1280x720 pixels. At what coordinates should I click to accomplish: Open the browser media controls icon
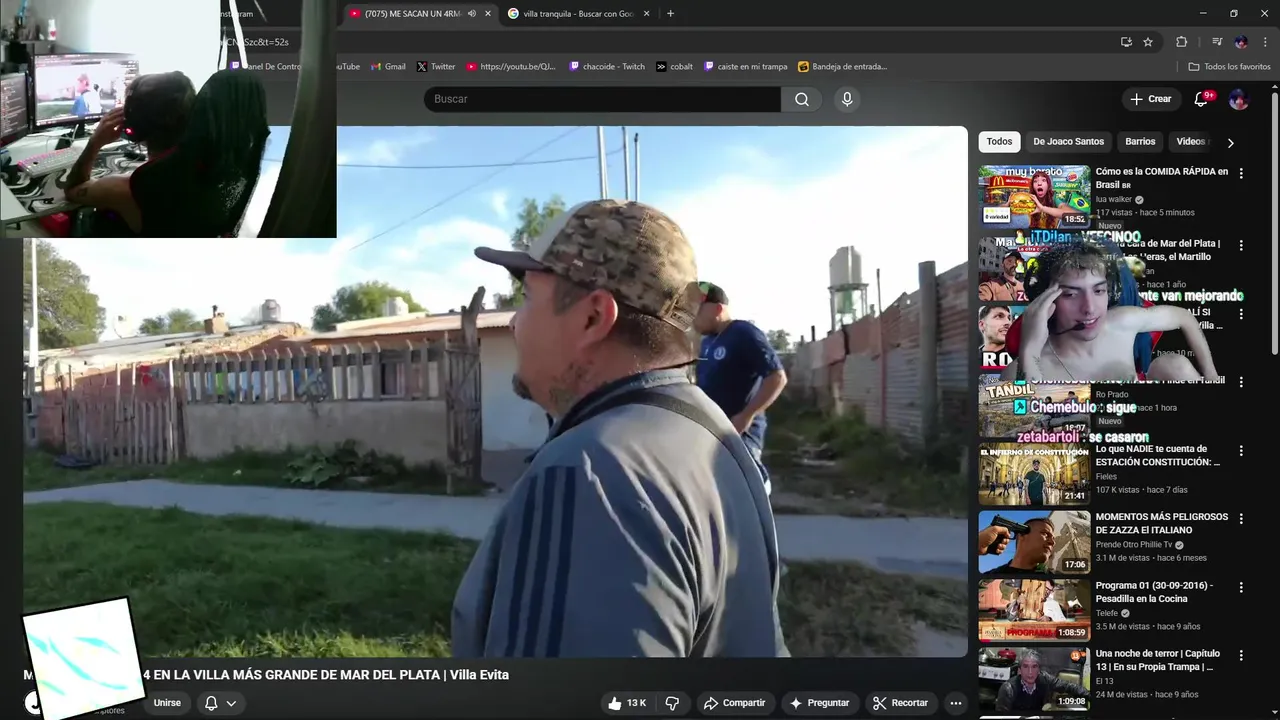pyautogui.click(x=1217, y=42)
